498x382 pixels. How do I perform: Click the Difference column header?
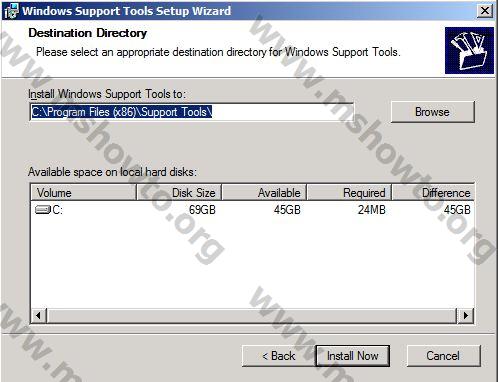[433, 193]
